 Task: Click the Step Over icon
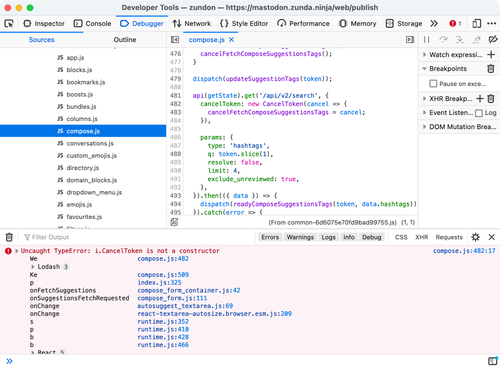click(x=443, y=40)
